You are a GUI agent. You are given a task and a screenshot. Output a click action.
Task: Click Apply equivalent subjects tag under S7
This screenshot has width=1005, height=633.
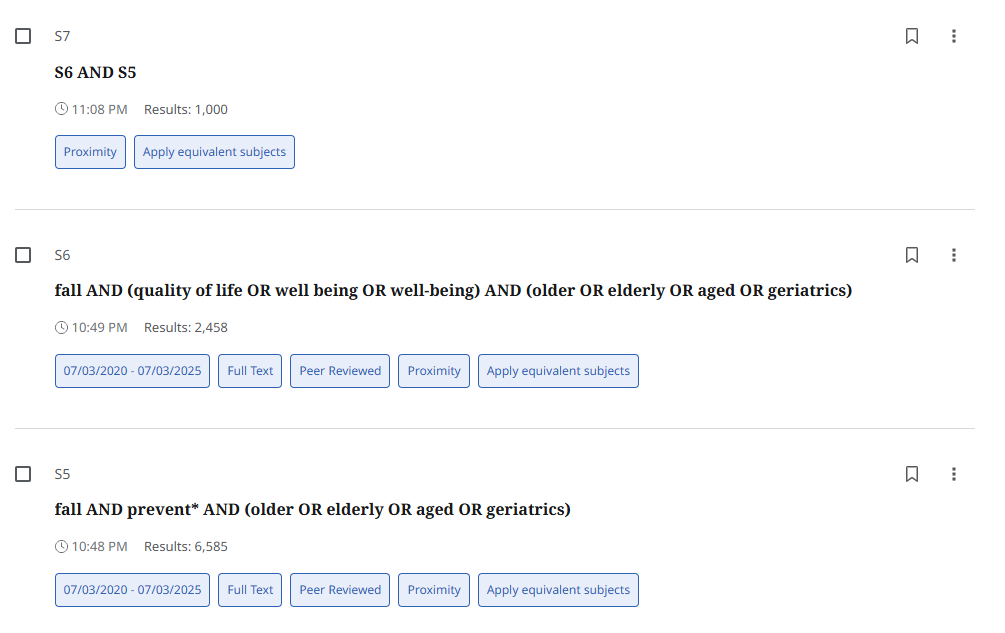click(214, 152)
